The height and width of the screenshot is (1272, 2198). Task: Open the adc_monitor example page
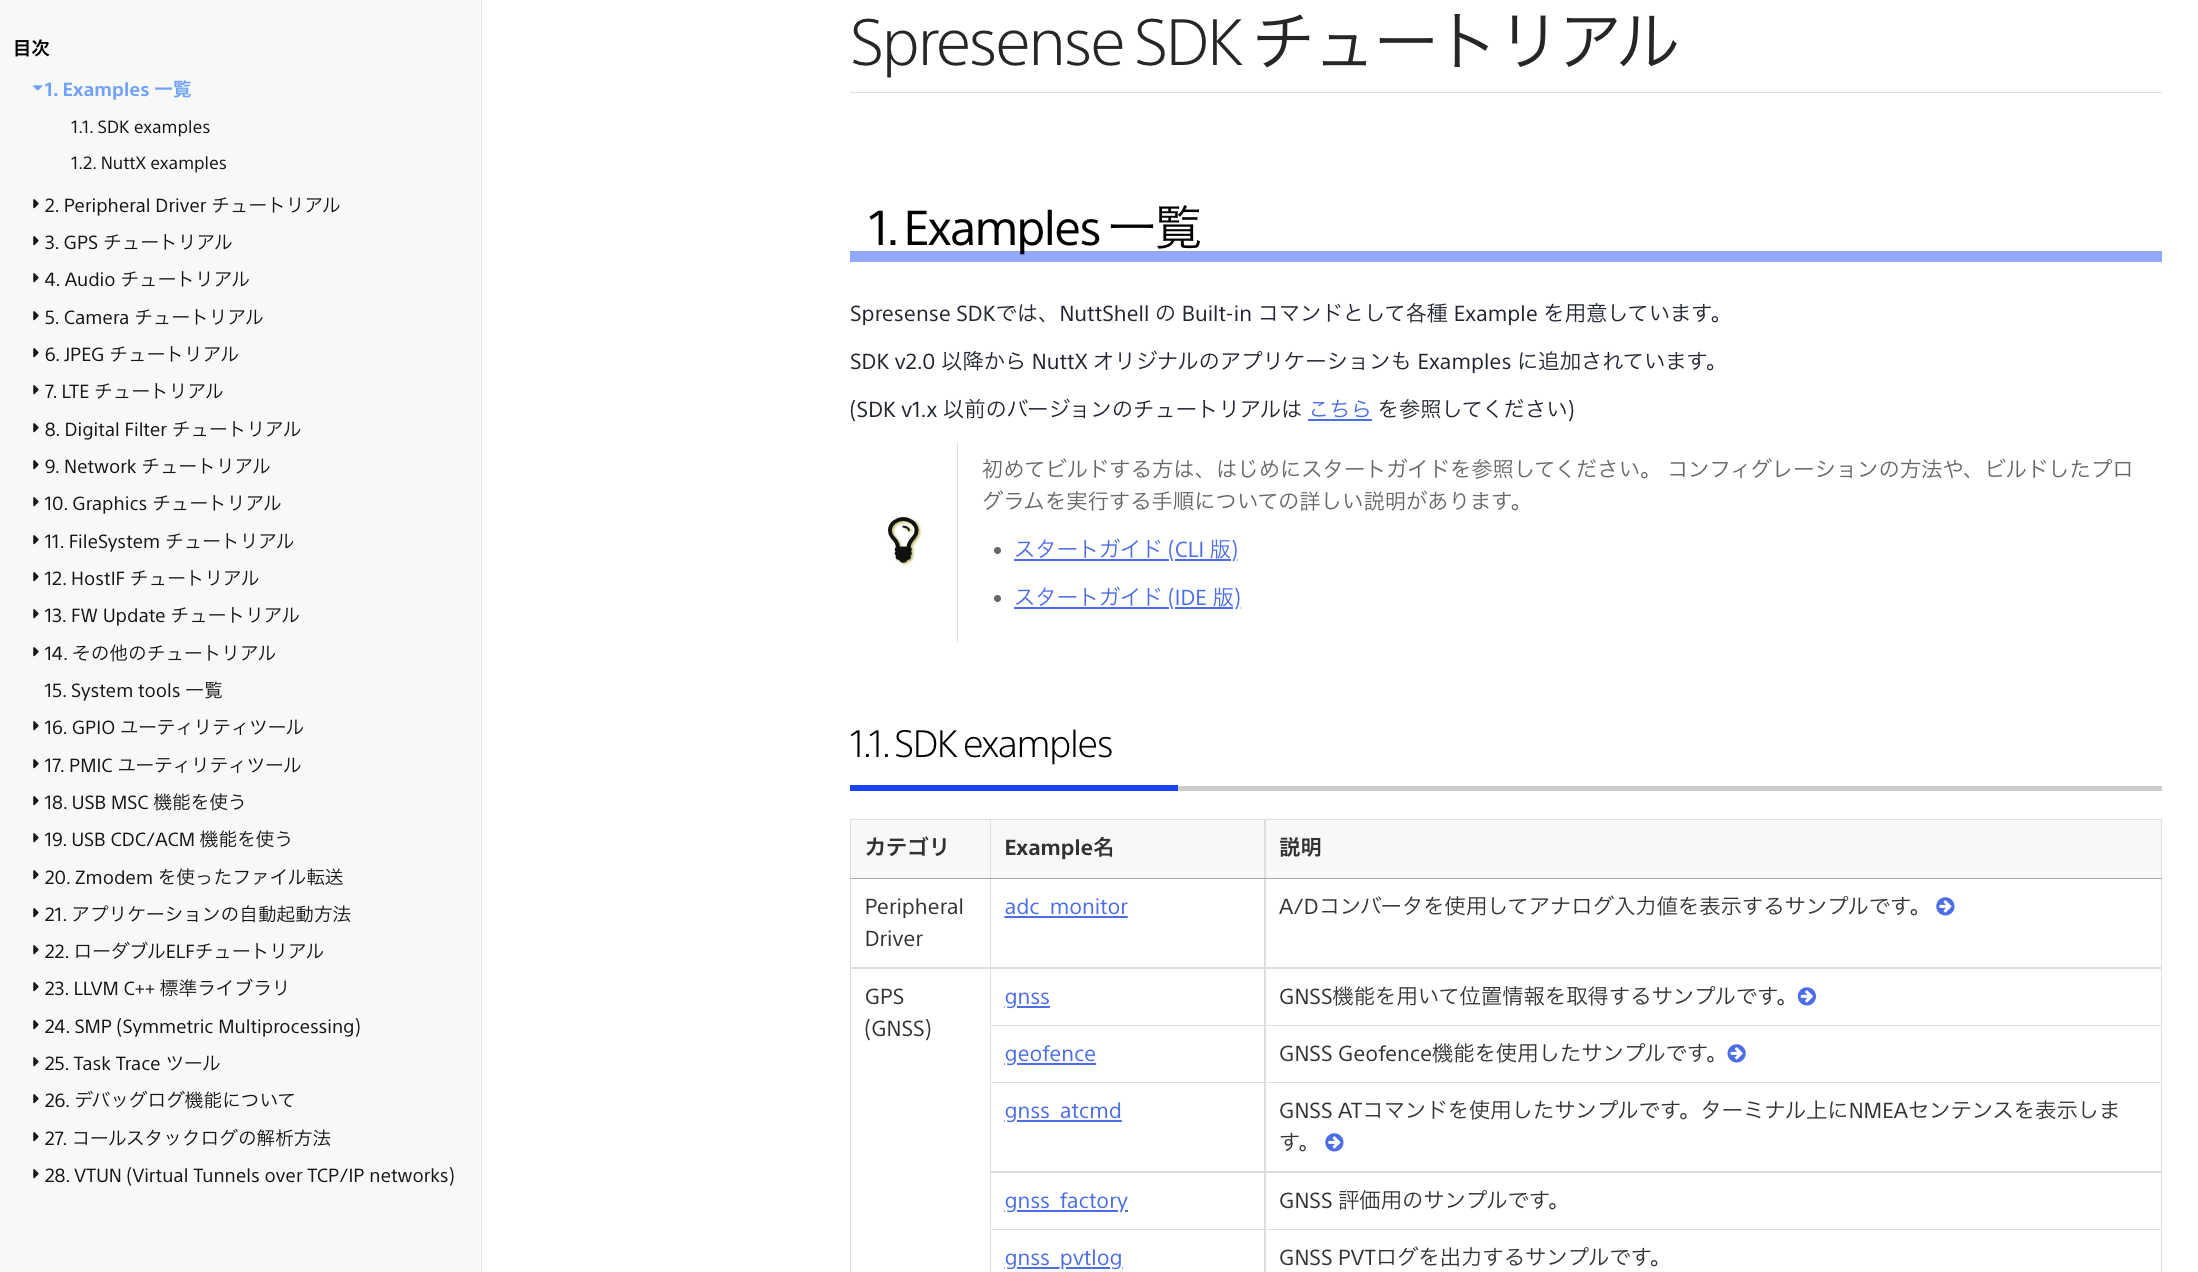coord(1066,907)
